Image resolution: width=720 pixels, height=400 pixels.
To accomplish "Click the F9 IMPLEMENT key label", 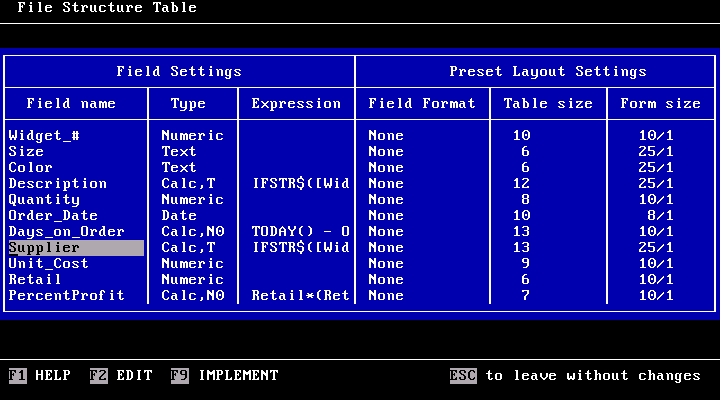I will 225,375.
